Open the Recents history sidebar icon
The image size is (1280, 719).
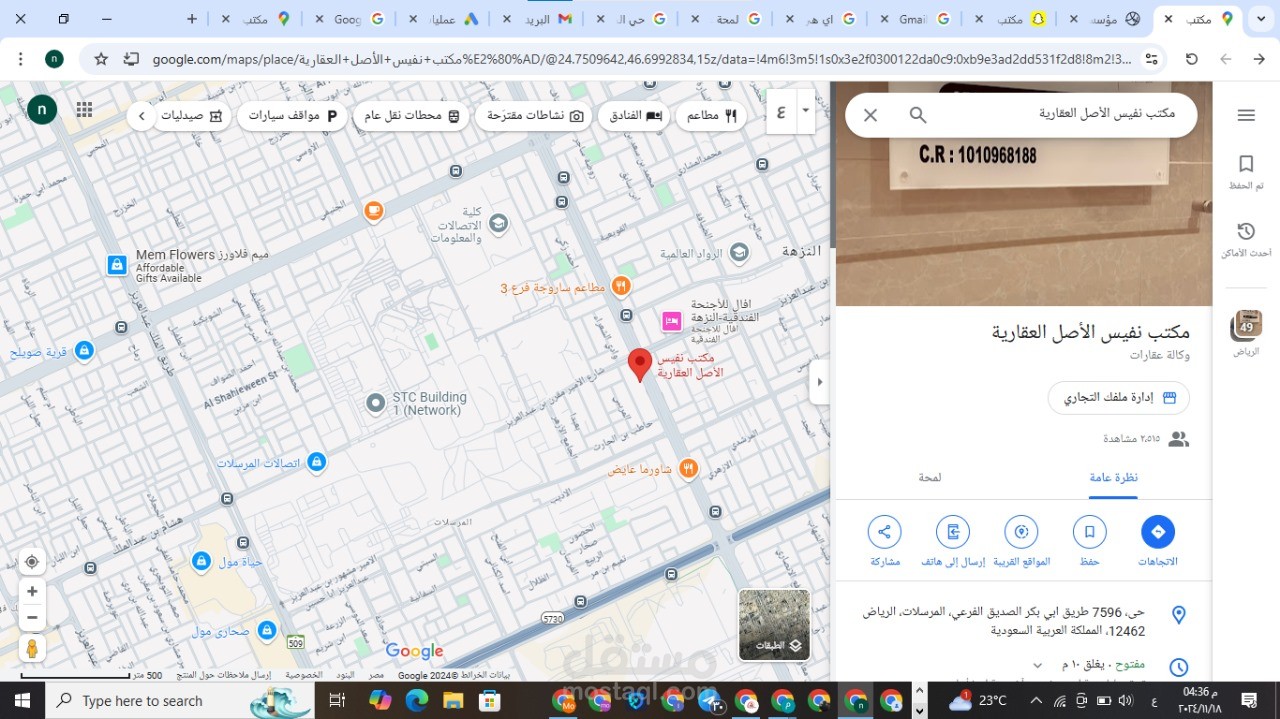tap(1246, 240)
